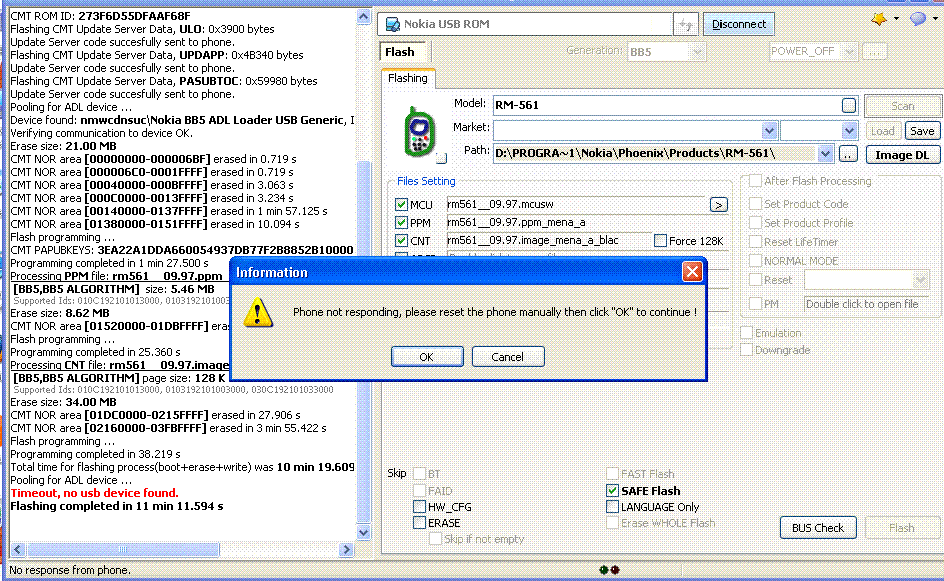This screenshot has width=944, height=581.
Task: Toggle Set Product Code checkbox
Action: [x=755, y=204]
